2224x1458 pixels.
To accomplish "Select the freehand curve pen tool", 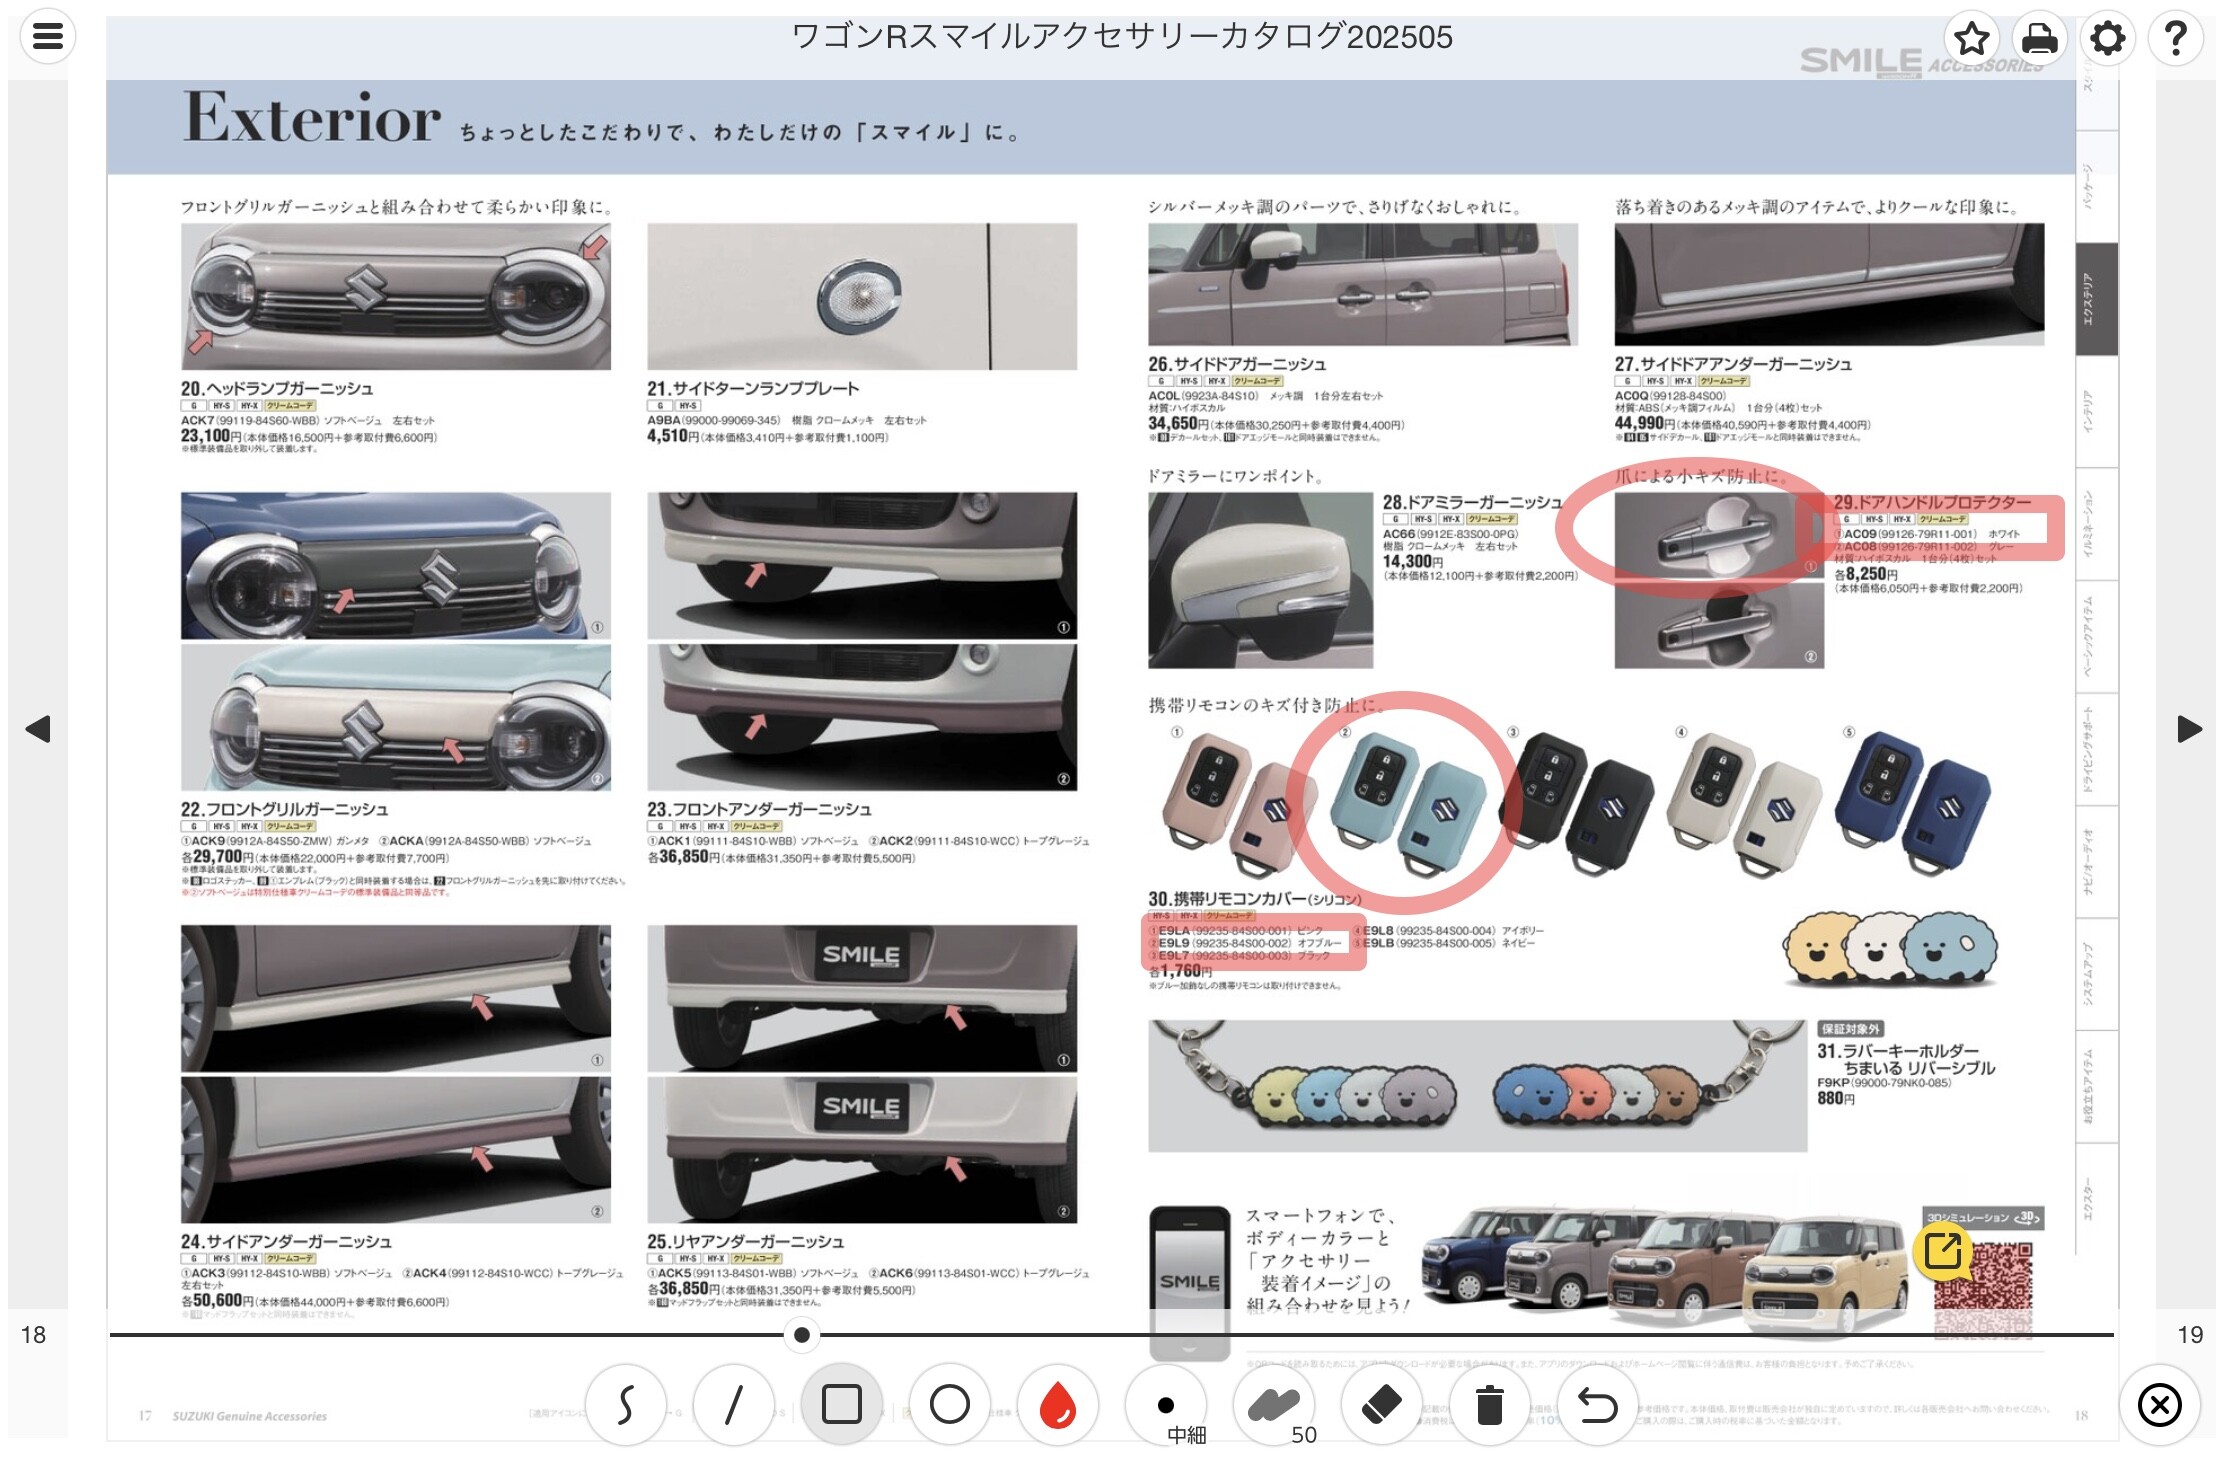I will [x=626, y=1404].
